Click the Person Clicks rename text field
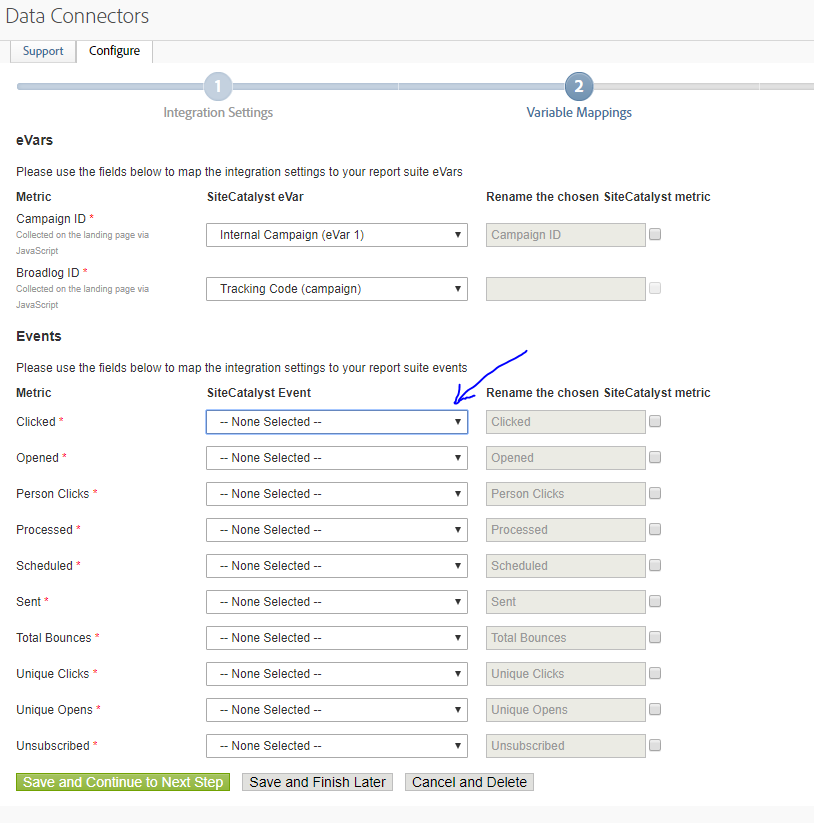This screenshot has width=814, height=823. click(x=565, y=494)
